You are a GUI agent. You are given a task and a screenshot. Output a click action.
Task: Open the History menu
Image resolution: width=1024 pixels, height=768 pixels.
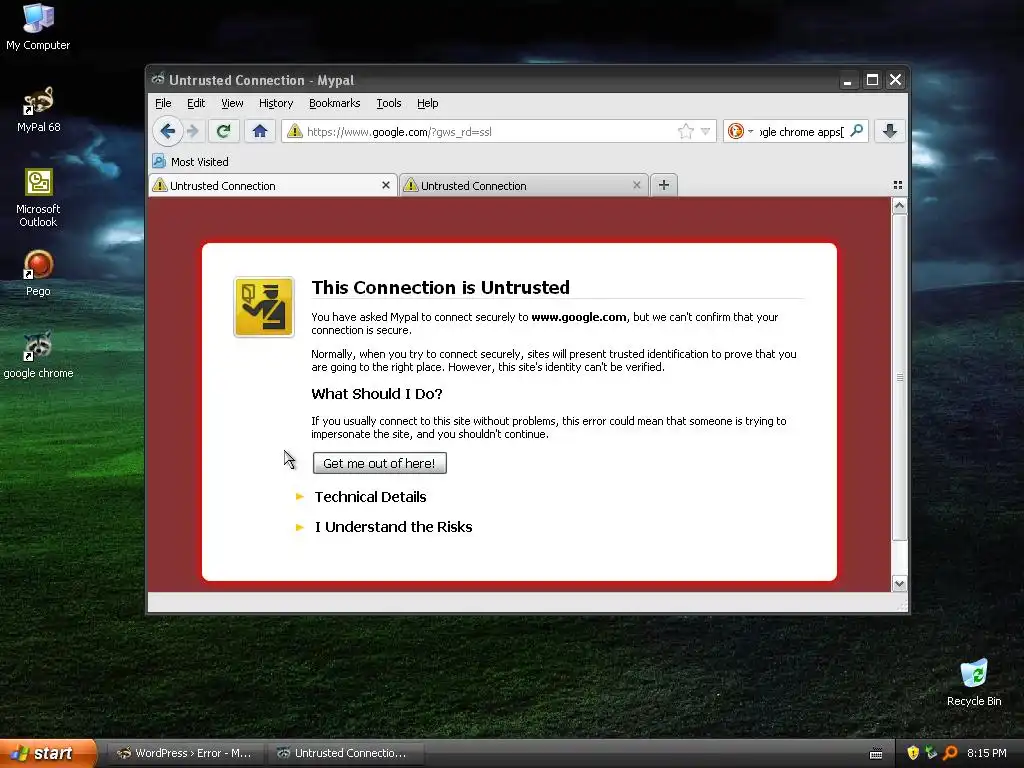tap(276, 103)
